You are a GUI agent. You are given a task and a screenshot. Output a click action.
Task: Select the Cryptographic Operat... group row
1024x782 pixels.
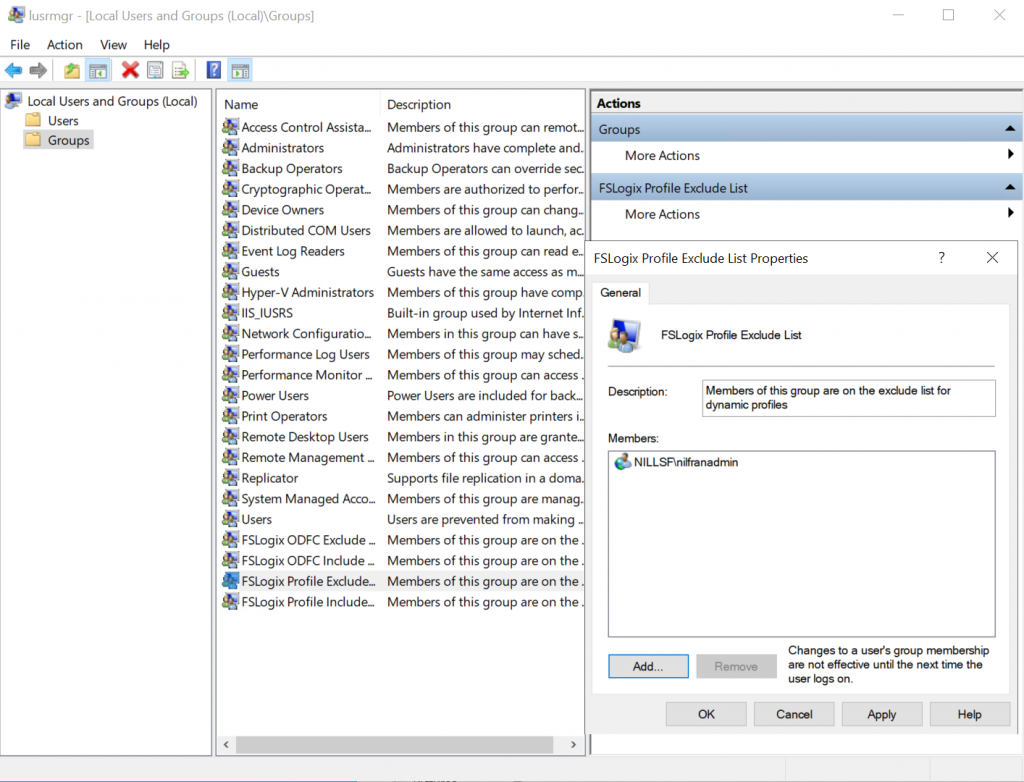point(402,189)
